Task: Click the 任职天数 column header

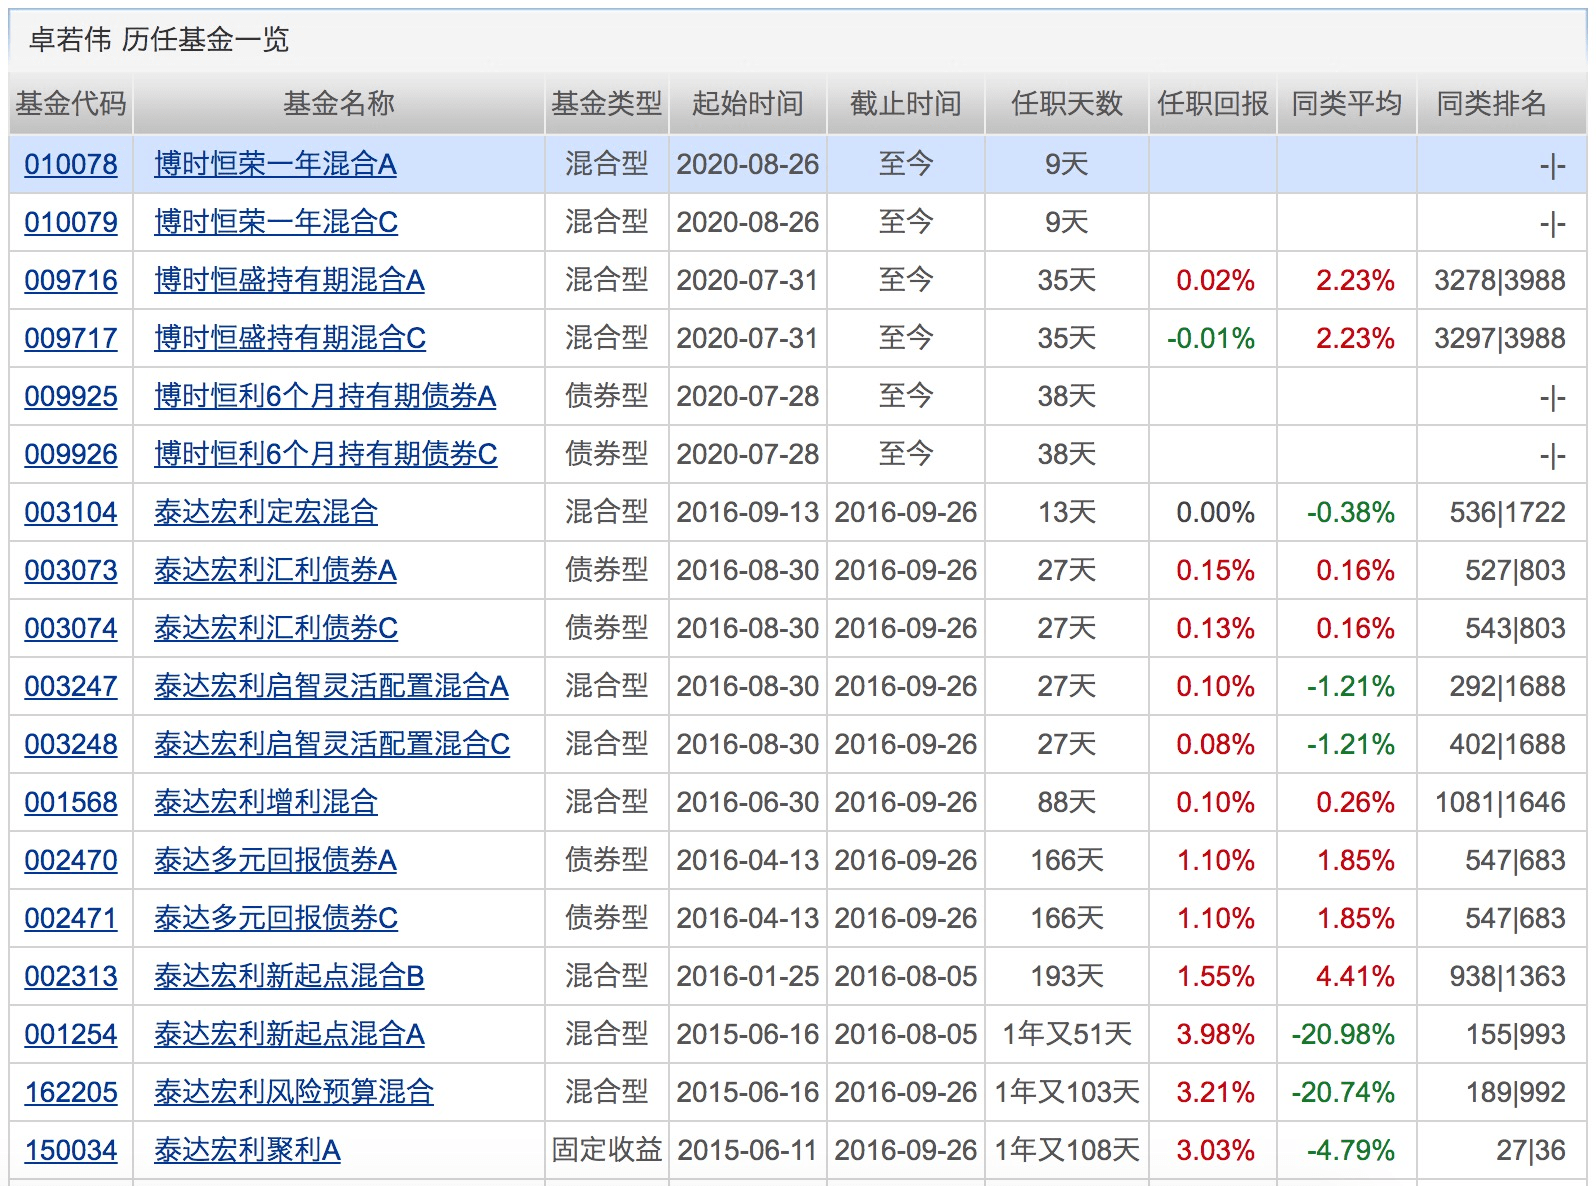Action: pos(1067,103)
